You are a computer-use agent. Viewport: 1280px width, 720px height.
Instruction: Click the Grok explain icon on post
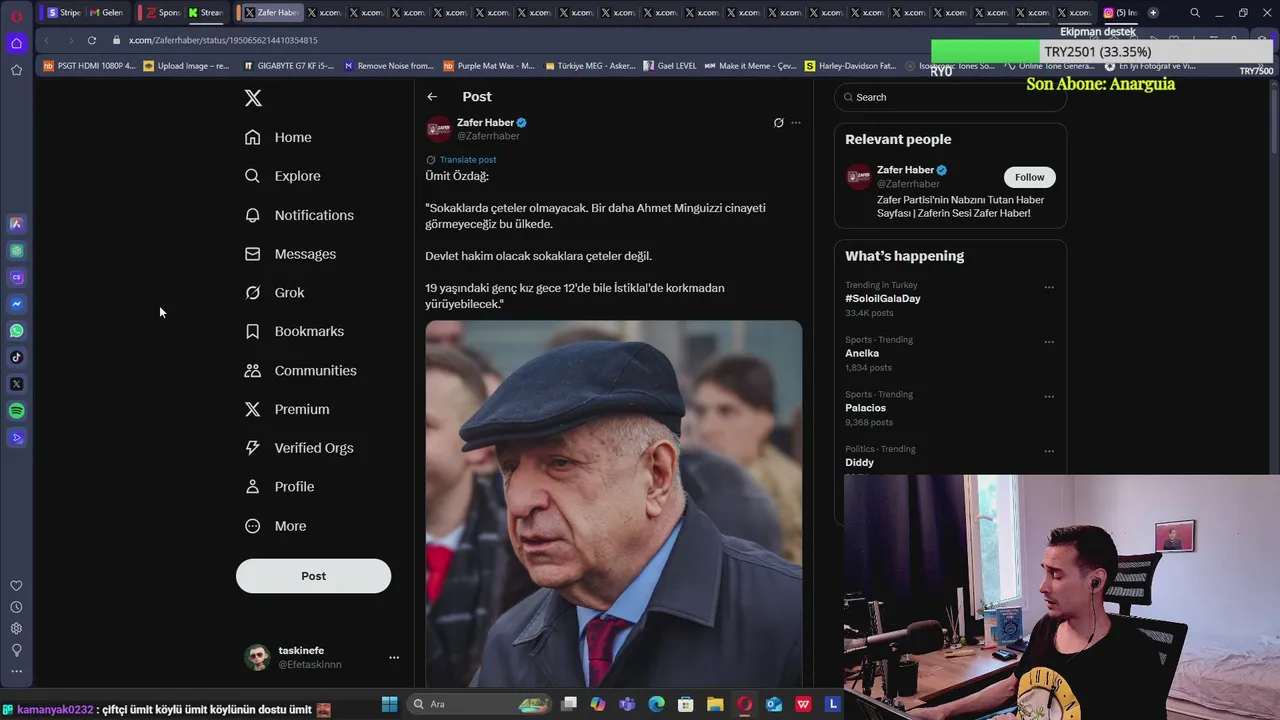coord(778,123)
